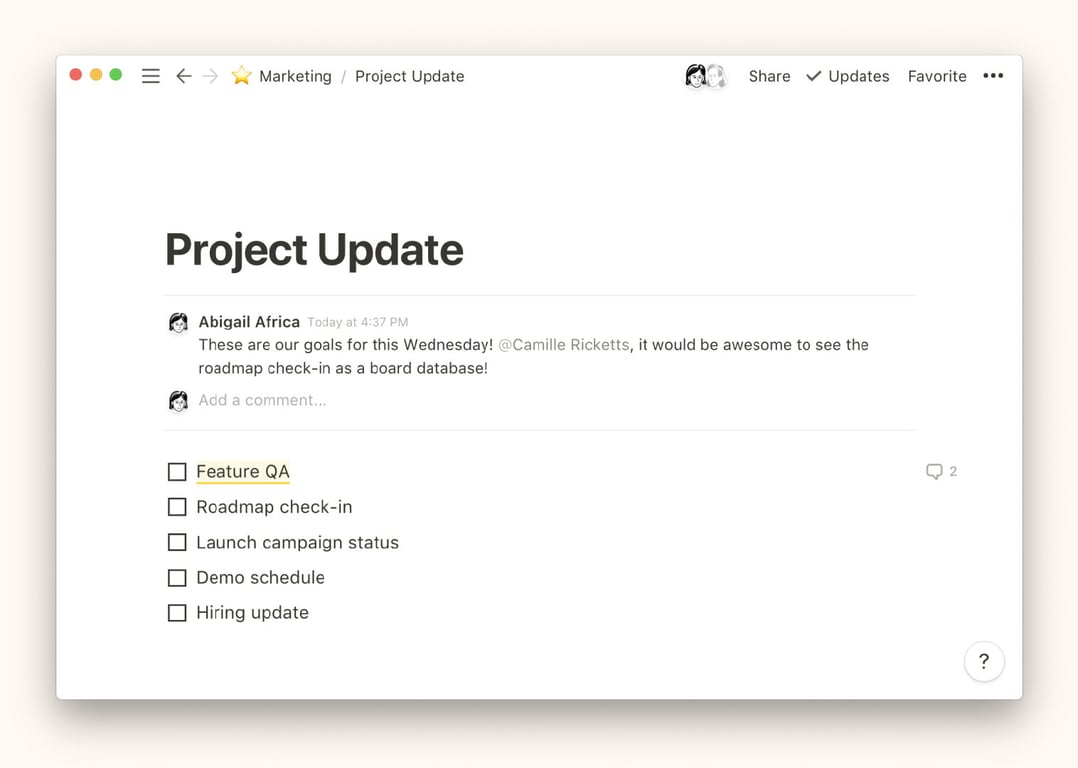This screenshot has height=768, width=1078.
Task: Mark Launch campaign status as done
Action: click(x=177, y=543)
